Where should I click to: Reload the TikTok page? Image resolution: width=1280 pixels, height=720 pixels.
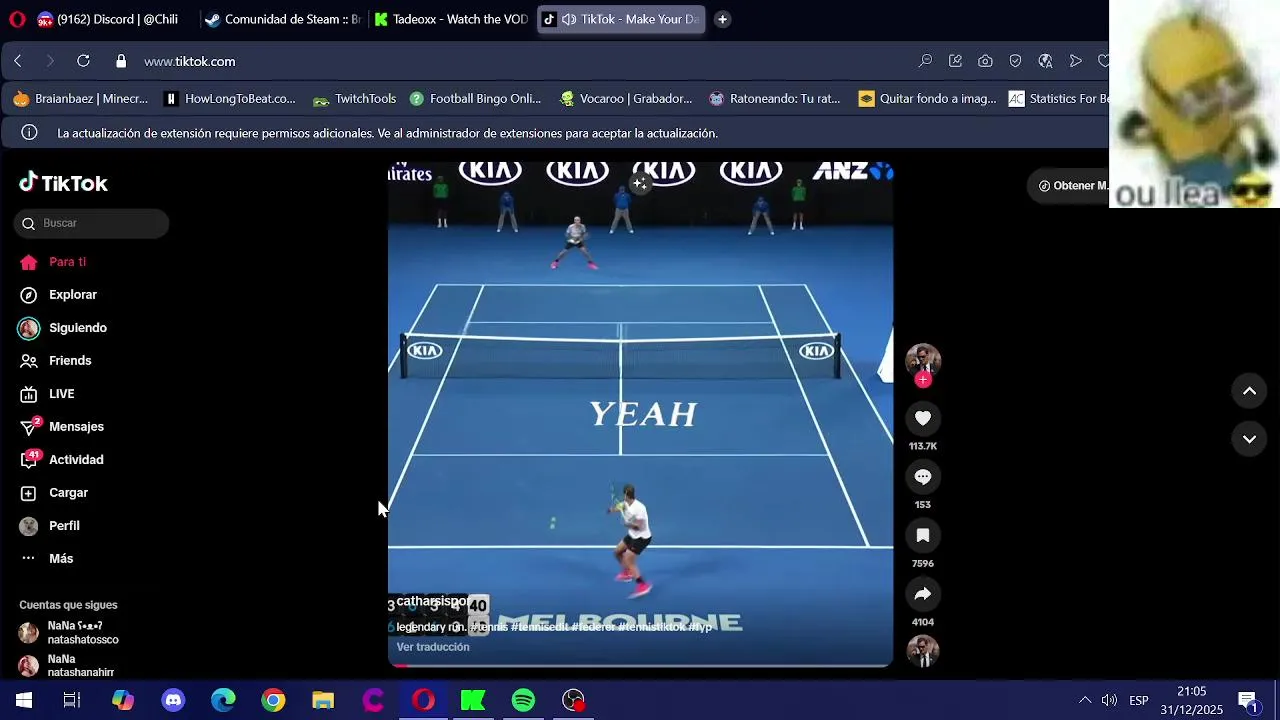83,61
